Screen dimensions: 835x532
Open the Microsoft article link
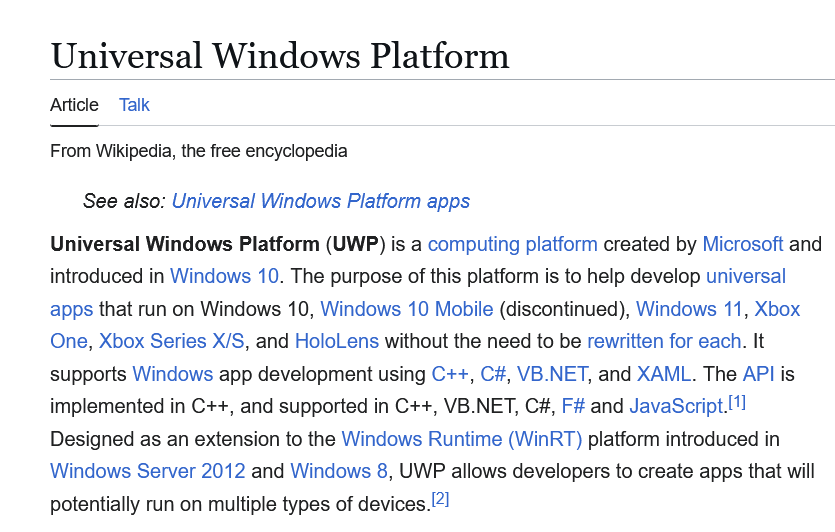point(742,244)
